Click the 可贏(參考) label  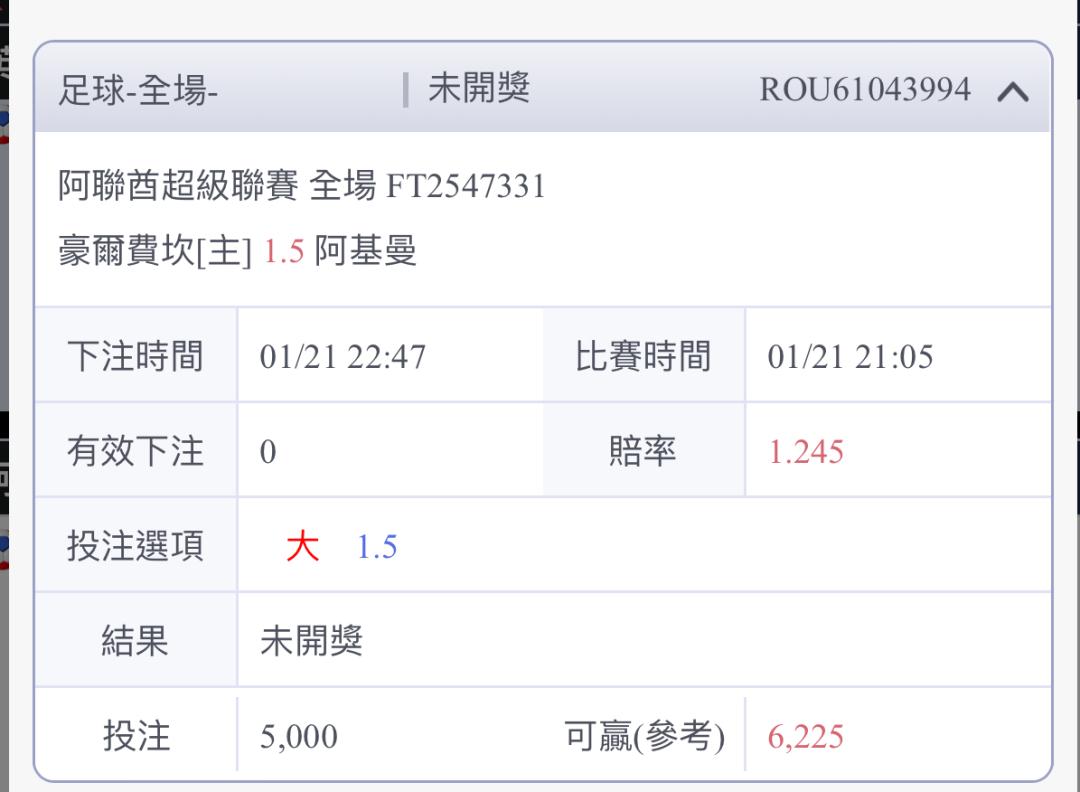coord(645,736)
